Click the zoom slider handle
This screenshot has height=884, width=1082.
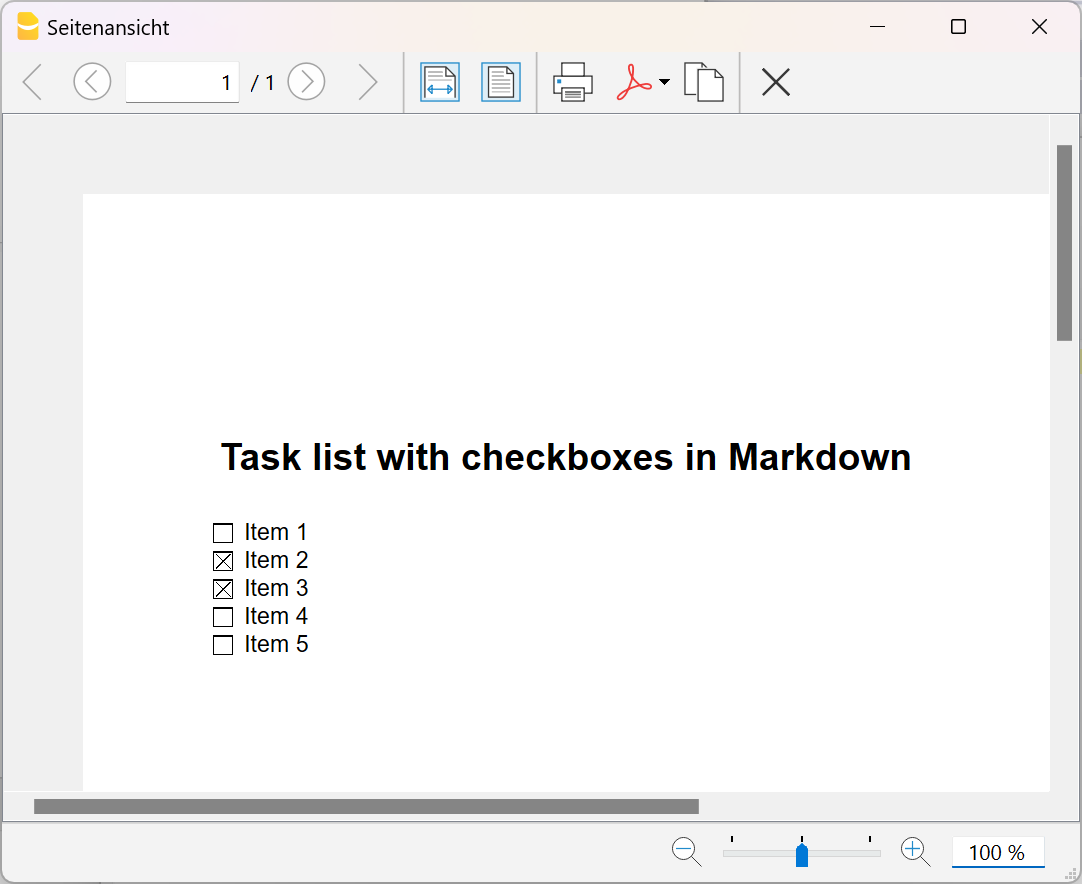click(x=801, y=853)
